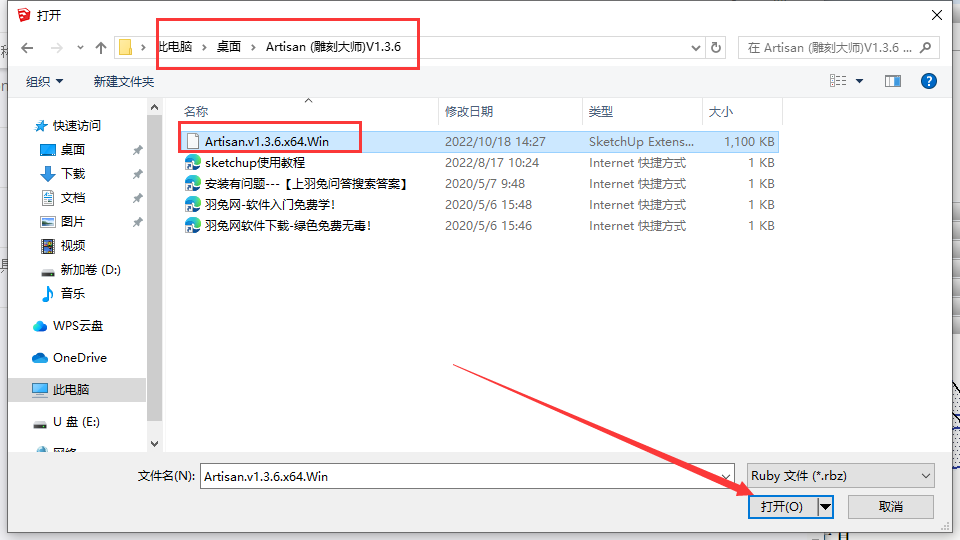Toggle the preview pane icon
This screenshot has height=540, width=960.
pos(893,81)
